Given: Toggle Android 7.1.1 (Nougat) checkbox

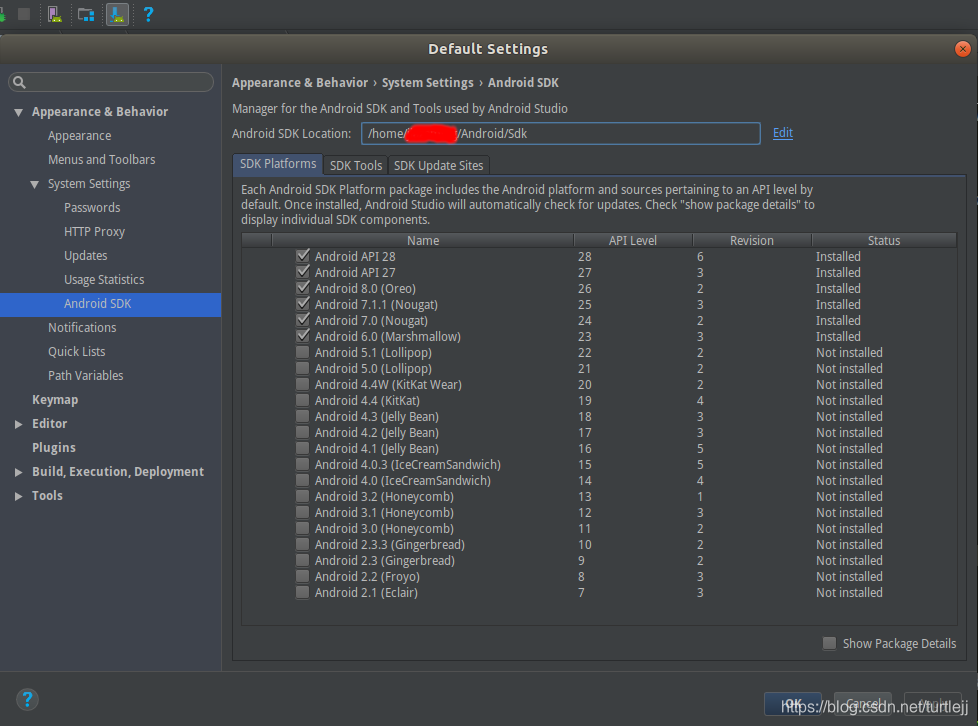Looking at the screenshot, I should point(303,304).
